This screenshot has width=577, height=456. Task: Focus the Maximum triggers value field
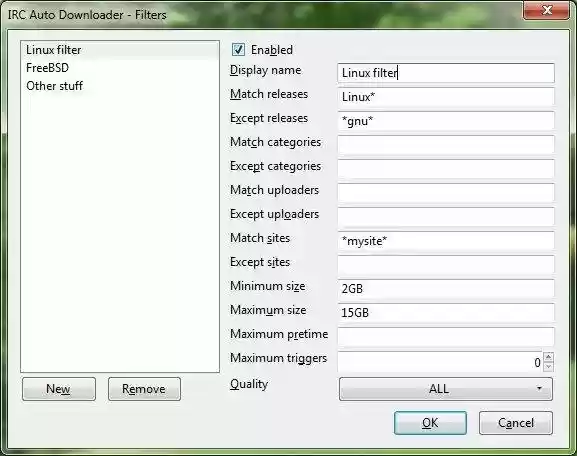440,362
